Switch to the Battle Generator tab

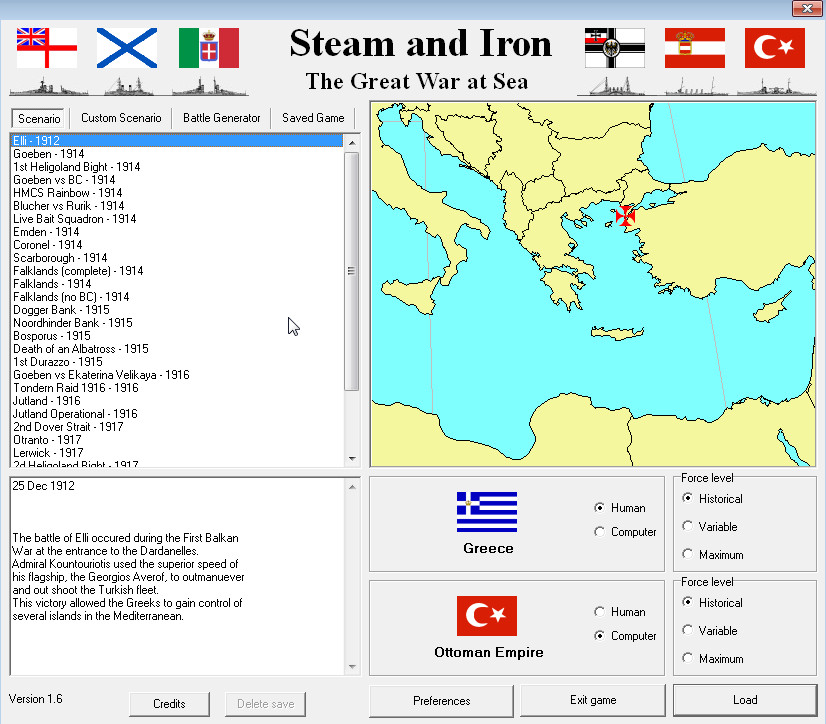(221, 118)
